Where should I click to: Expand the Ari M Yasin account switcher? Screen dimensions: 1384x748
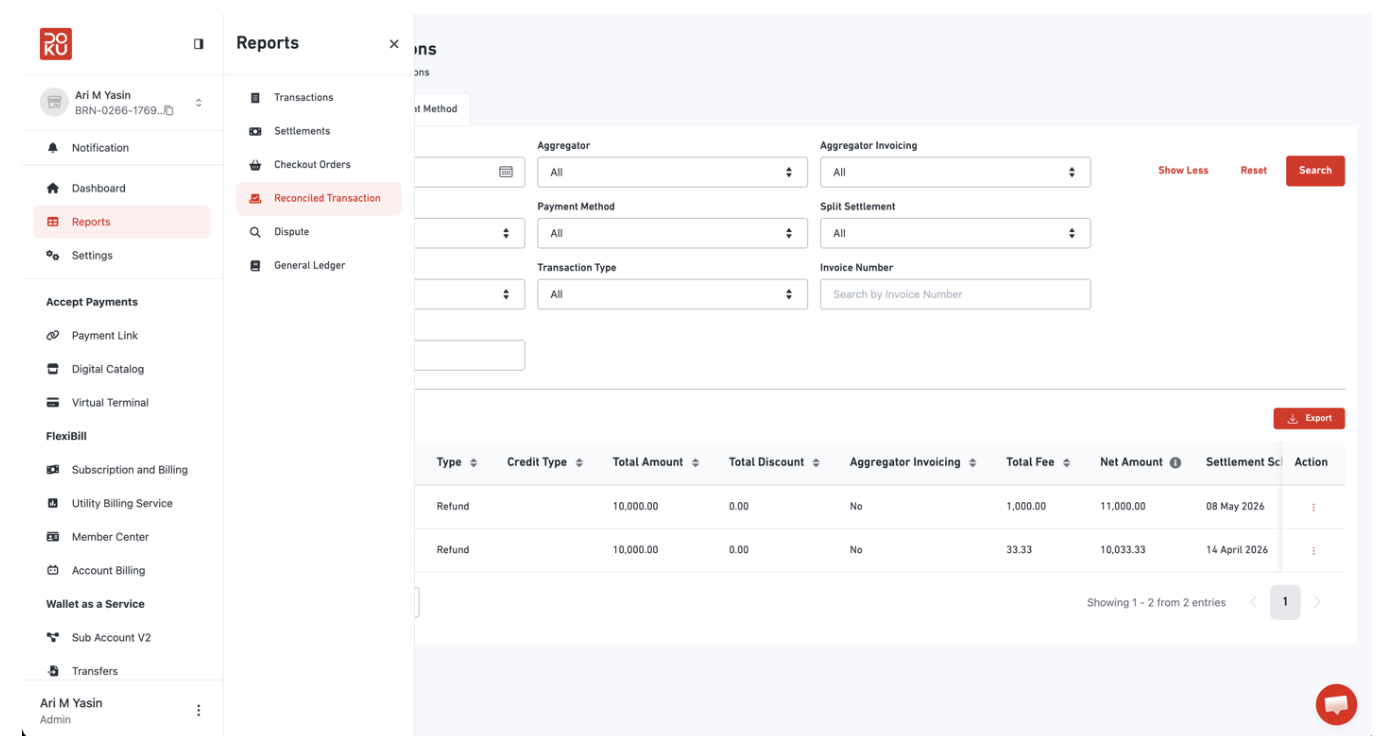[198, 103]
